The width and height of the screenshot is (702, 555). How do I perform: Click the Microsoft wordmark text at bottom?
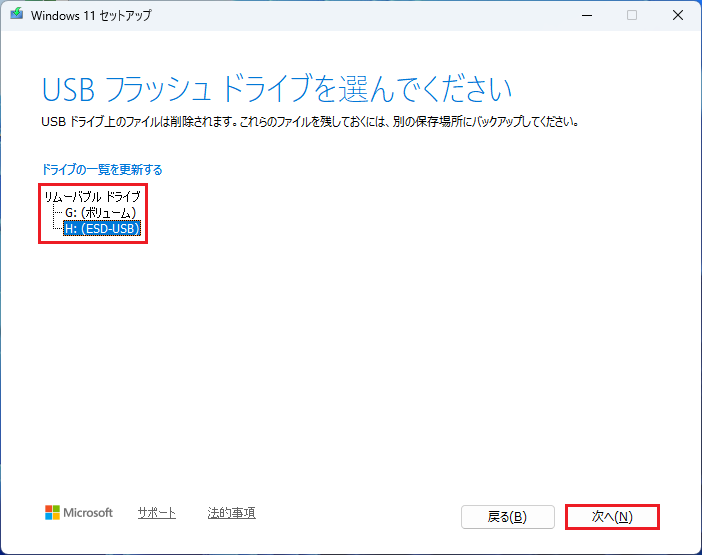89,513
